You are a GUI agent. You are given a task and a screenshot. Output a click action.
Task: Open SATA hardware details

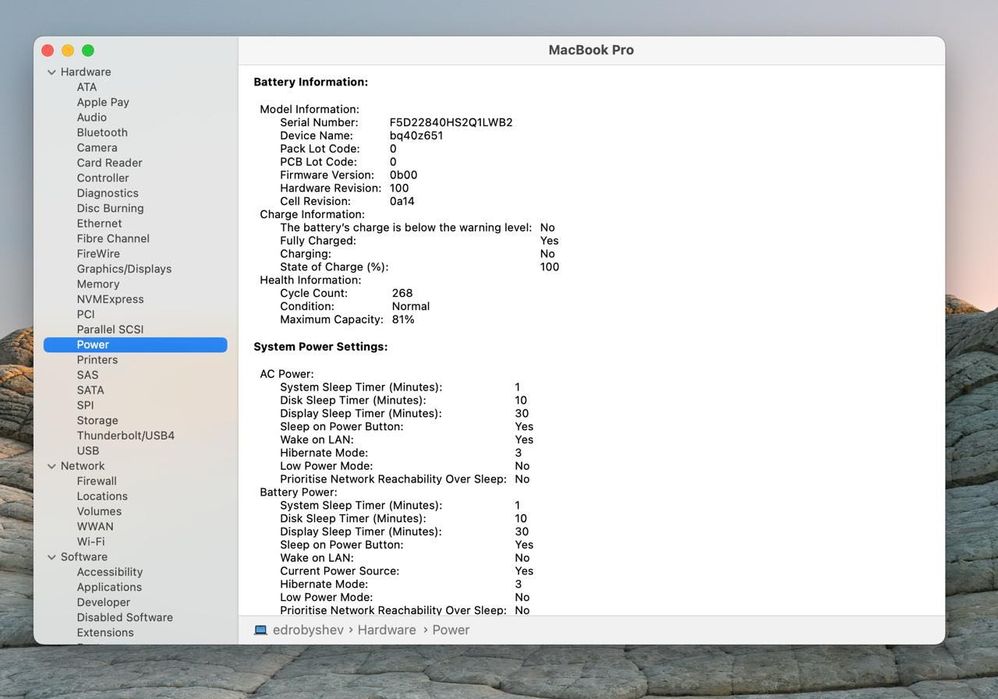90,390
